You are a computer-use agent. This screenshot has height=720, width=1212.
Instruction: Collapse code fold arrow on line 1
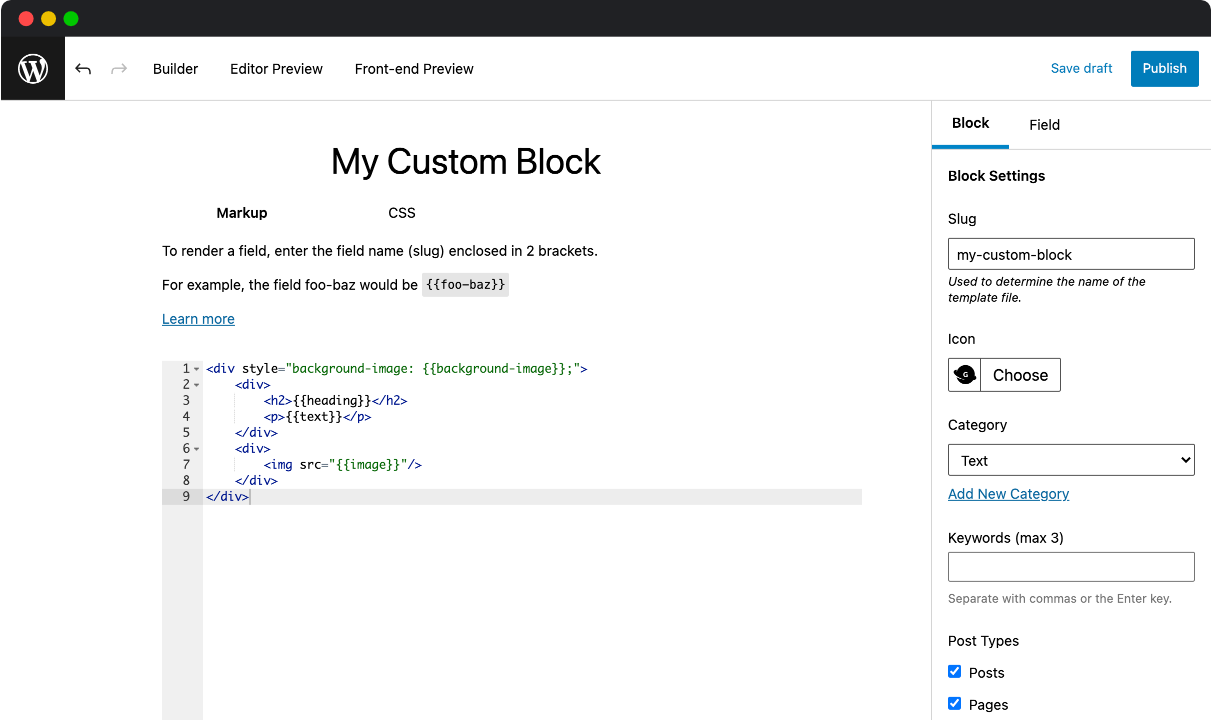click(x=197, y=369)
